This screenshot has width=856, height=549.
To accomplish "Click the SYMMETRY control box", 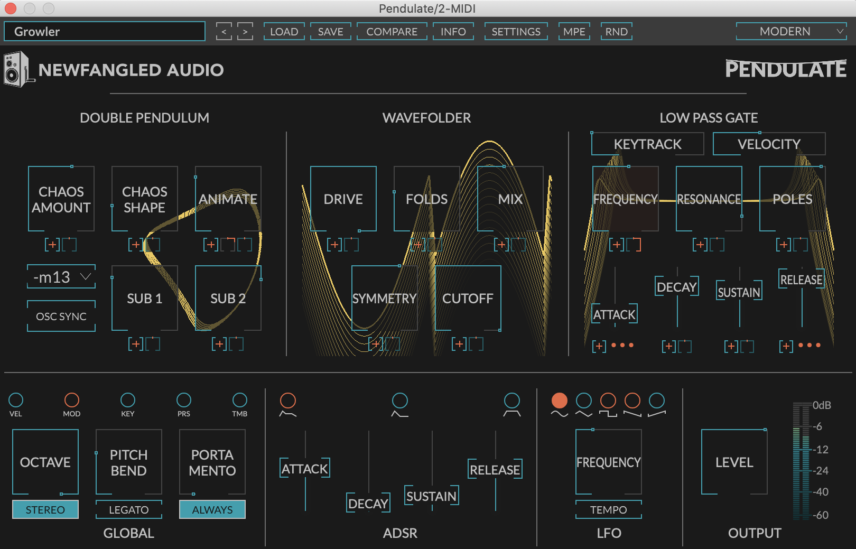I will [x=384, y=298].
